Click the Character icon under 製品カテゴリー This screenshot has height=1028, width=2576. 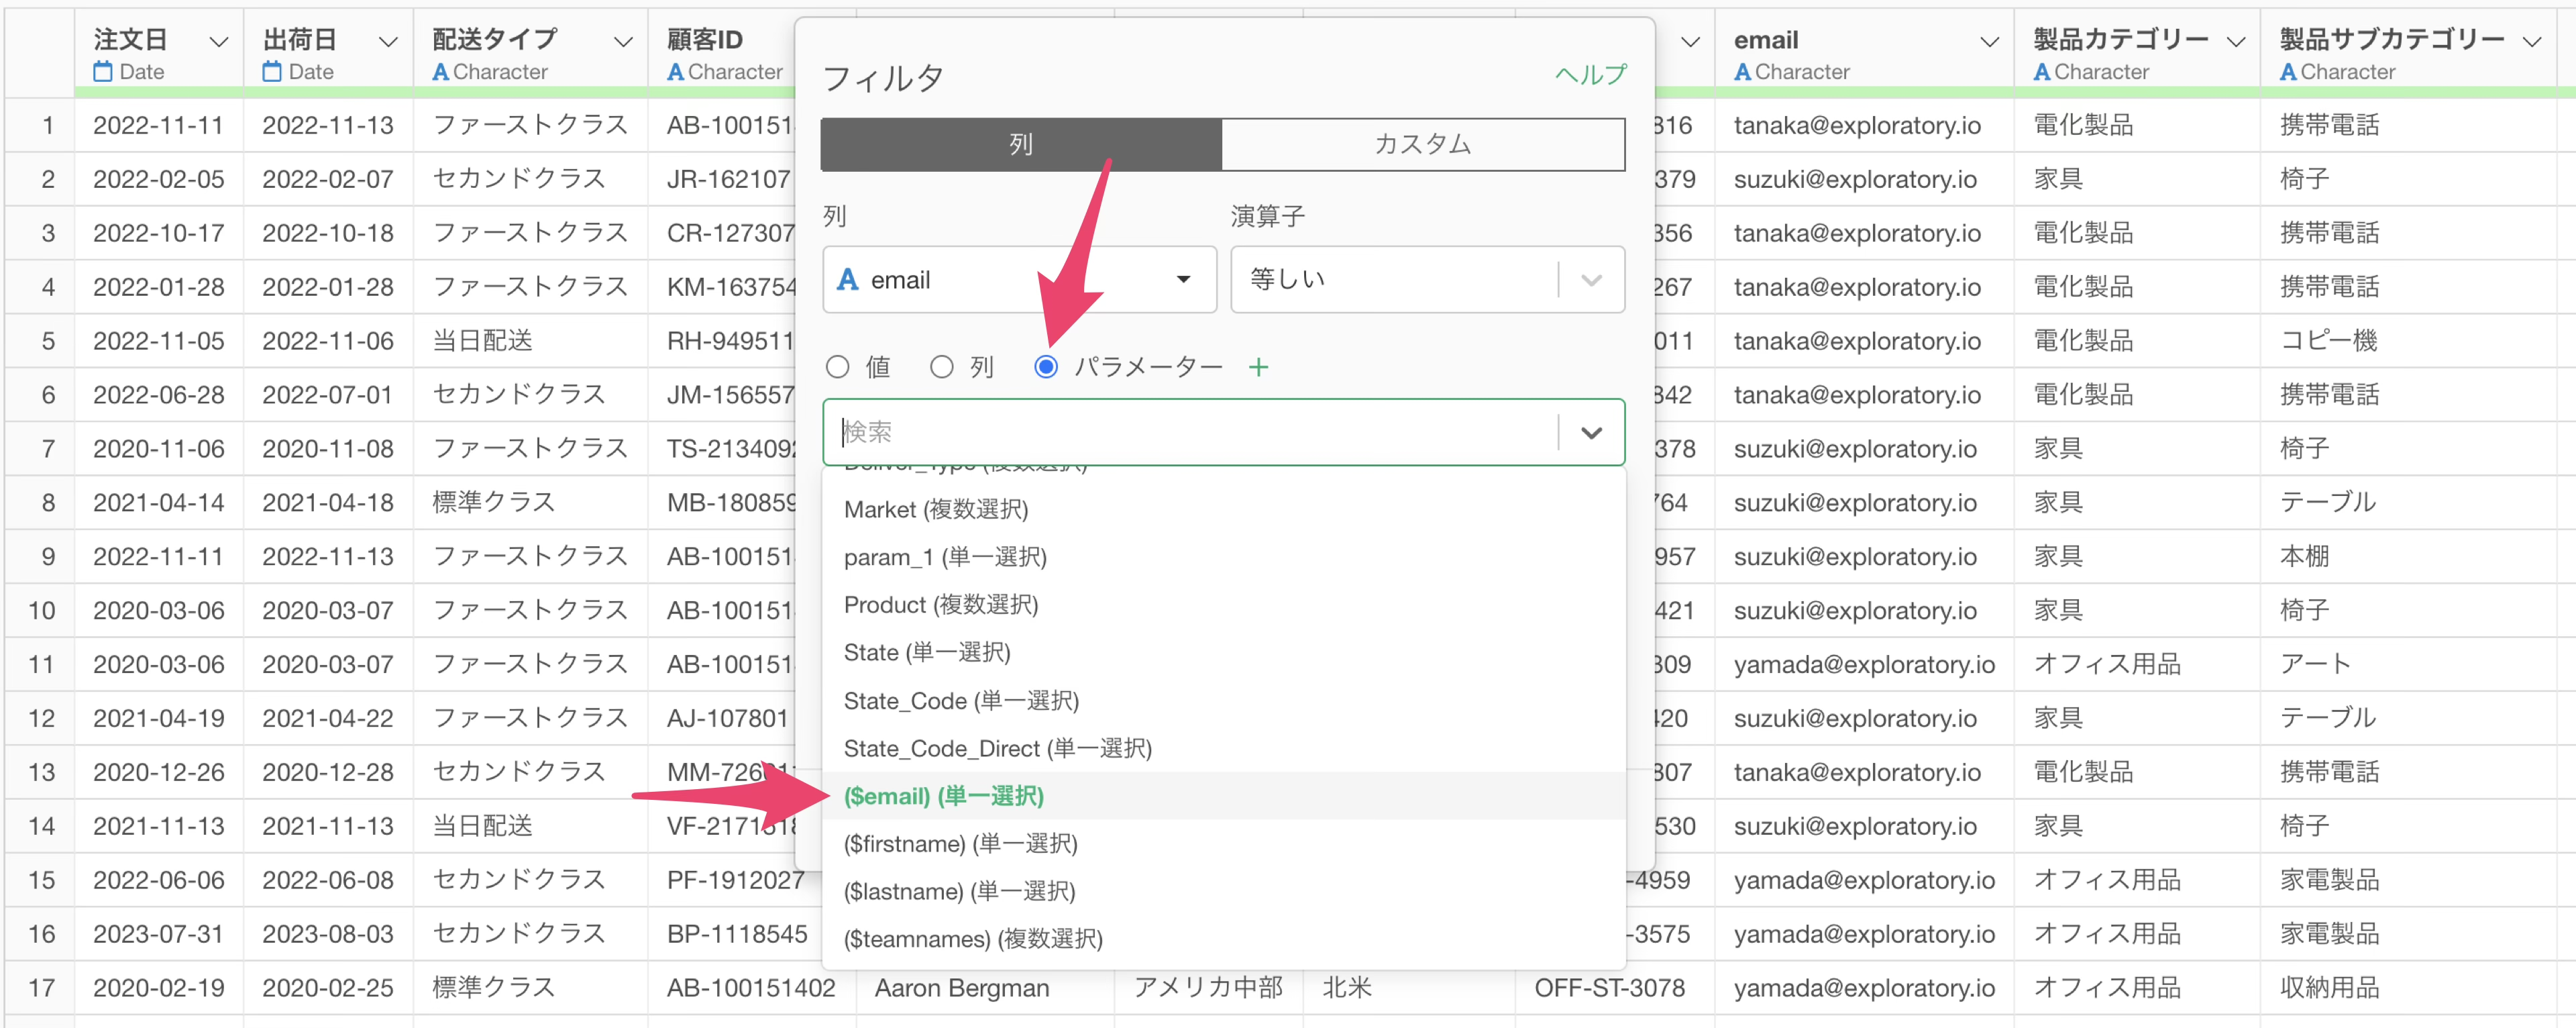[x=2042, y=72]
